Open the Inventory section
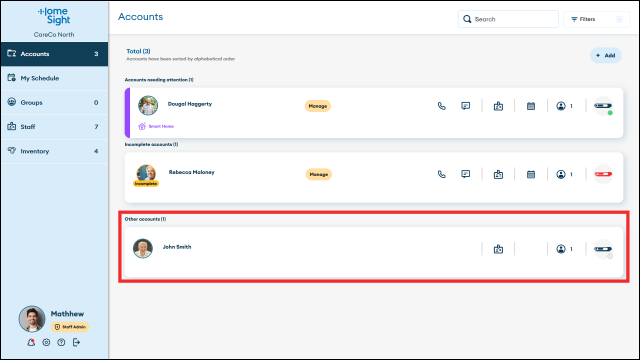Image resolution: width=640 pixels, height=360 pixels. coord(54,151)
